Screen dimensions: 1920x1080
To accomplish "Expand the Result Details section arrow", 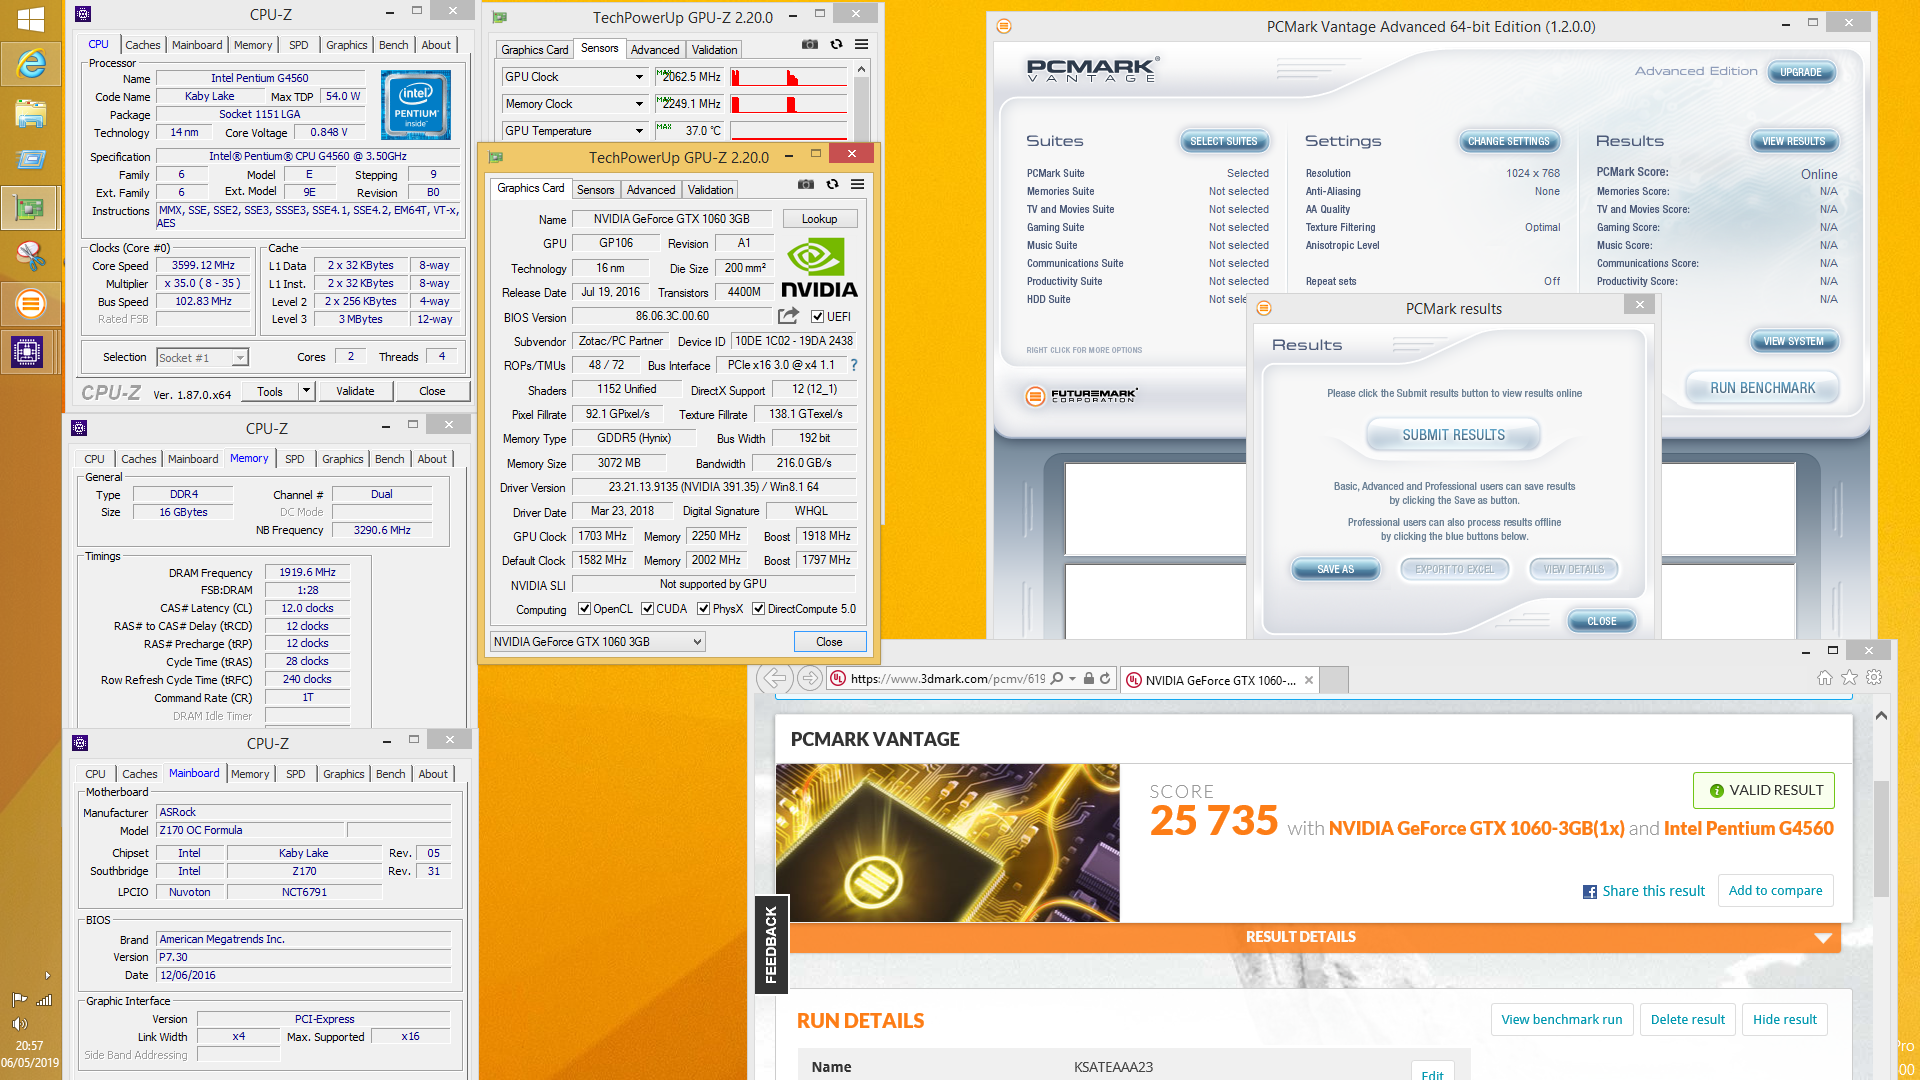I will 1823,938.
